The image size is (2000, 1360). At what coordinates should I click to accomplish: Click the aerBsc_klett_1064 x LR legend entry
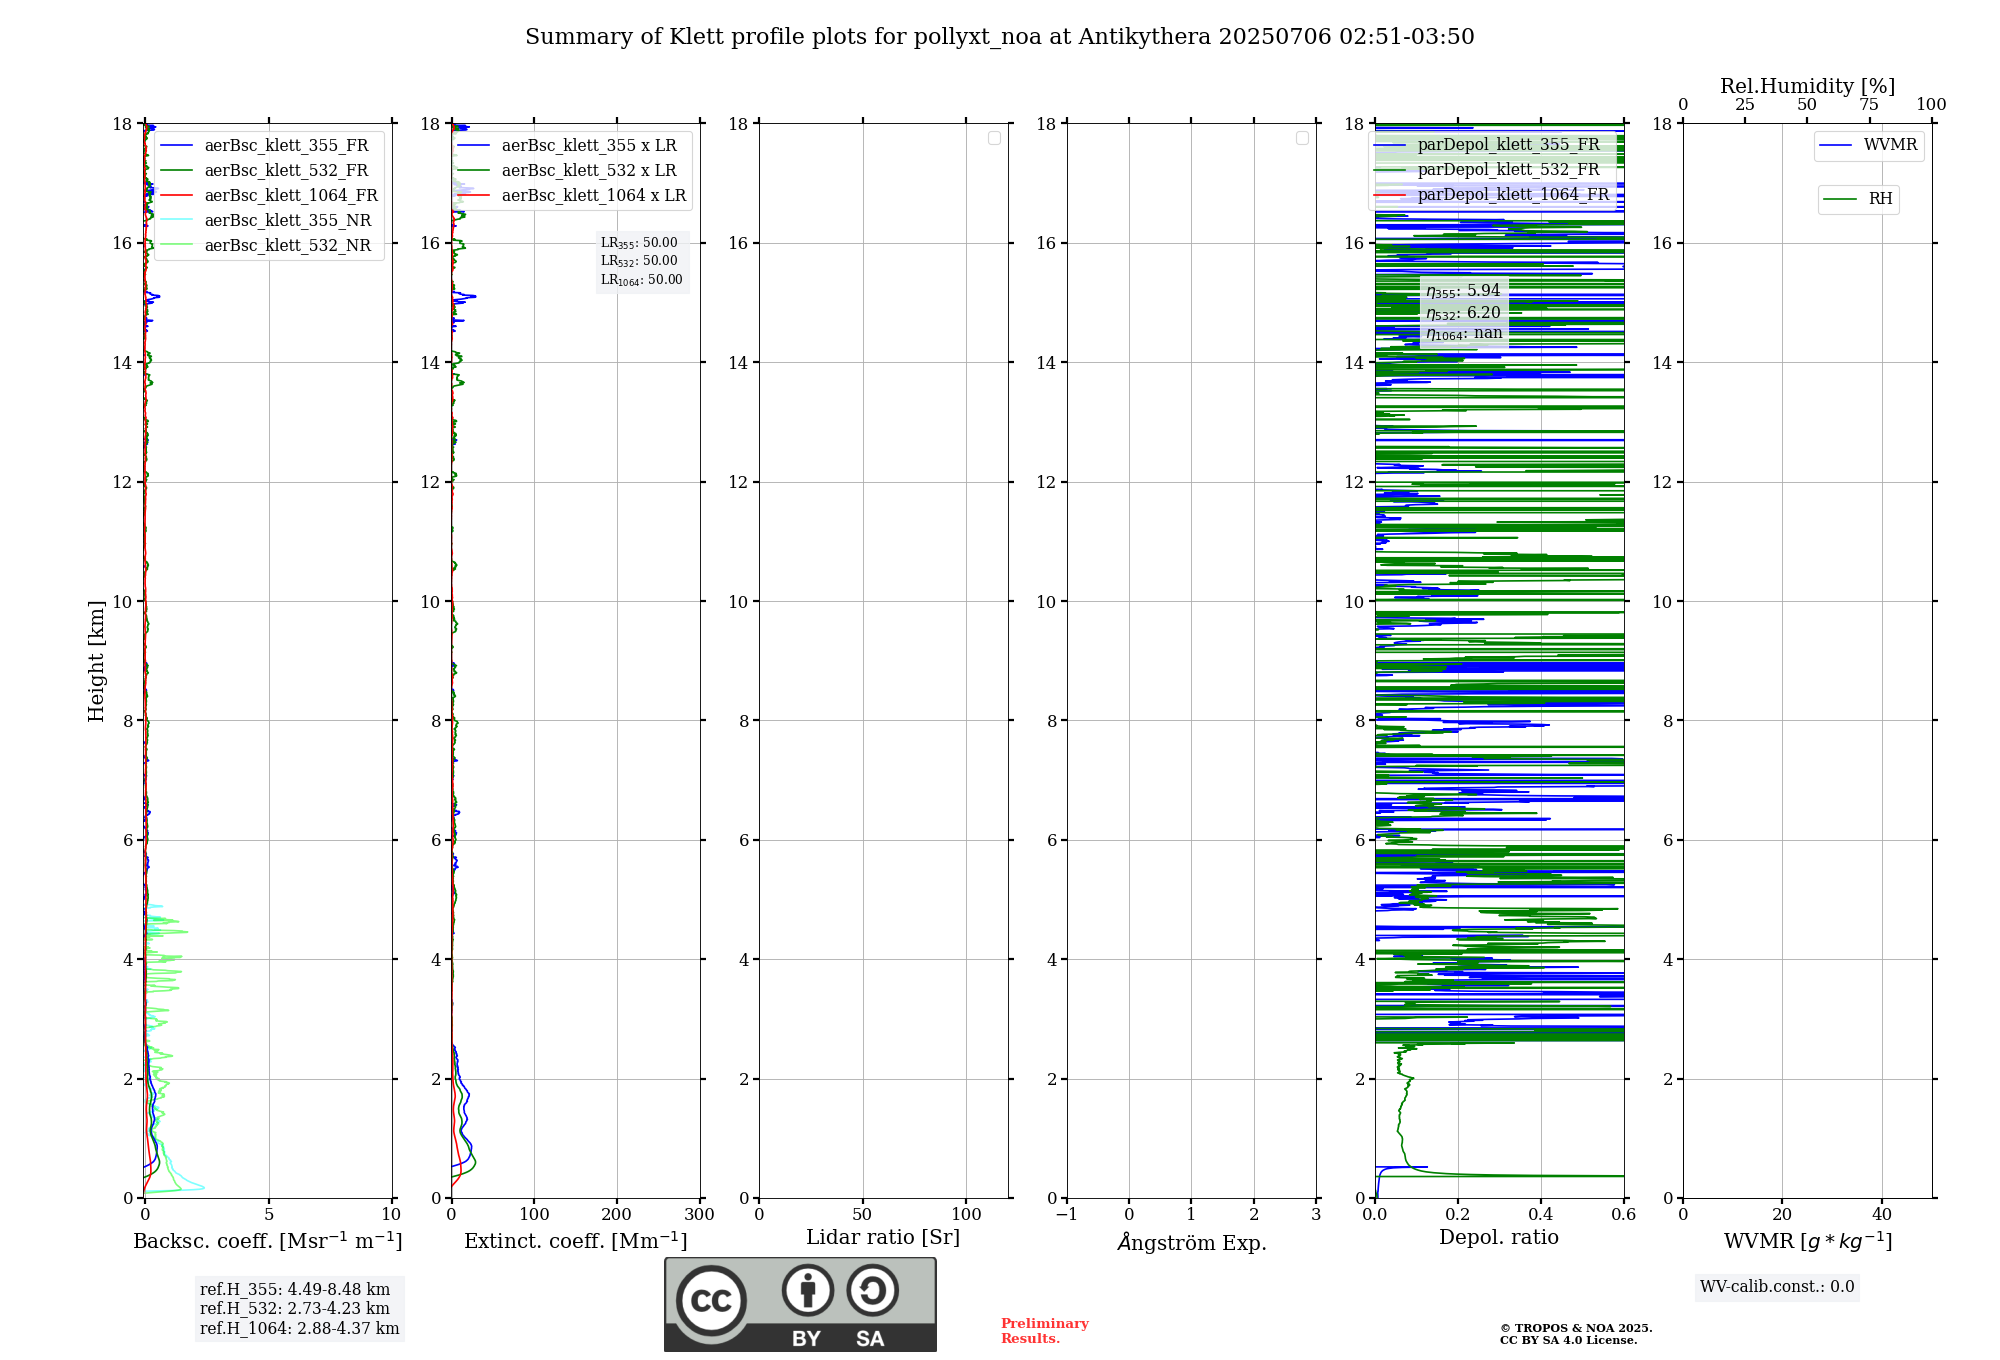point(572,196)
